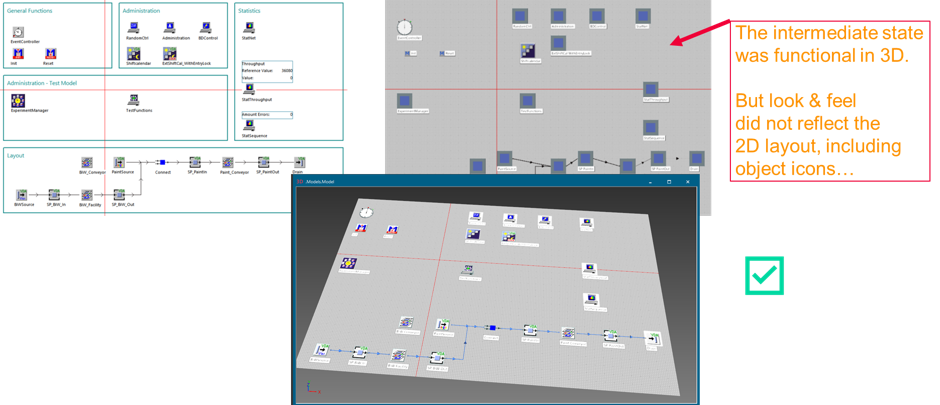
Task: Click the Init method icon in the 3D window
Action: (x=361, y=228)
